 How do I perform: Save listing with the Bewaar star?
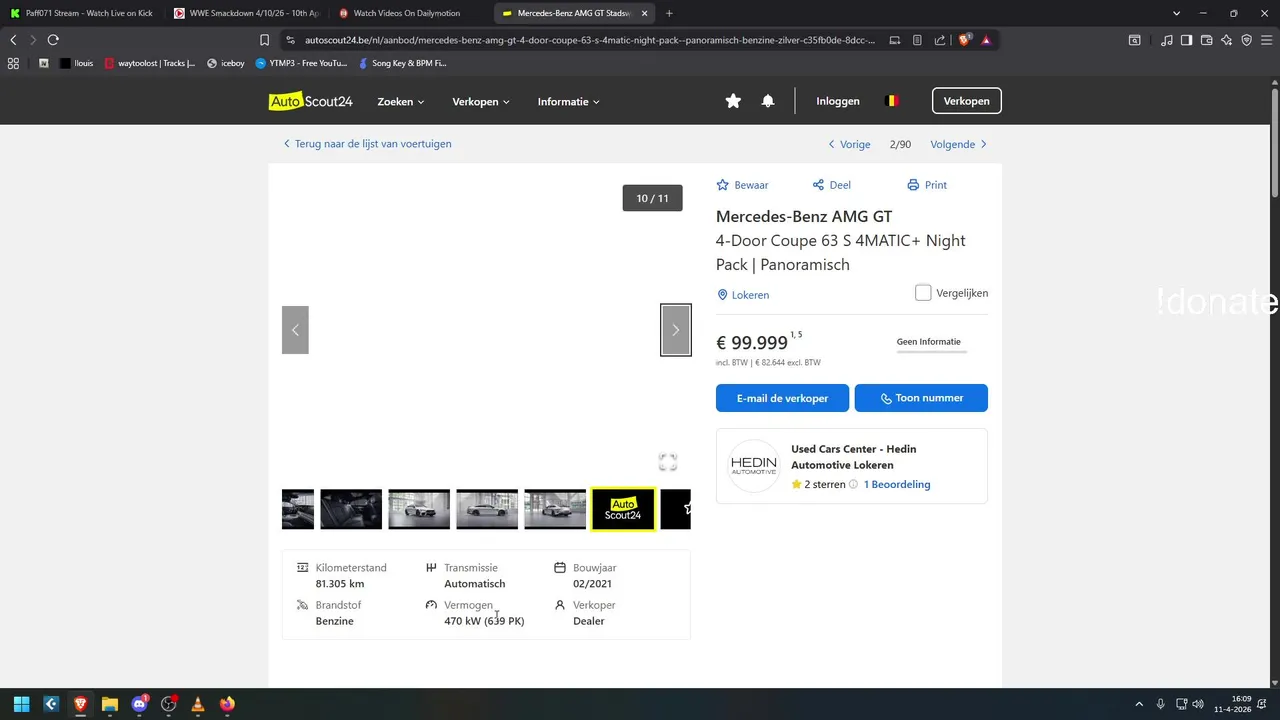[x=742, y=185]
